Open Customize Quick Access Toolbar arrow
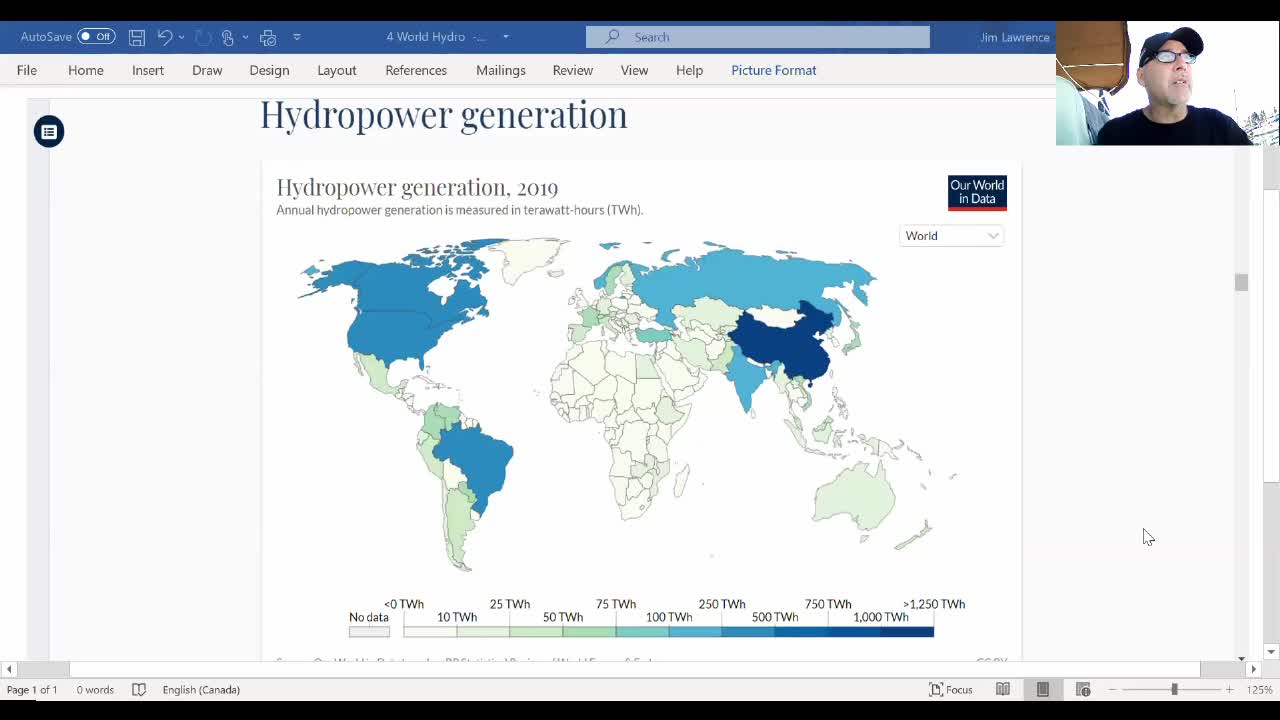Image resolution: width=1280 pixels, height=720 pixels. pyautogui.click(x=297, y=37)
